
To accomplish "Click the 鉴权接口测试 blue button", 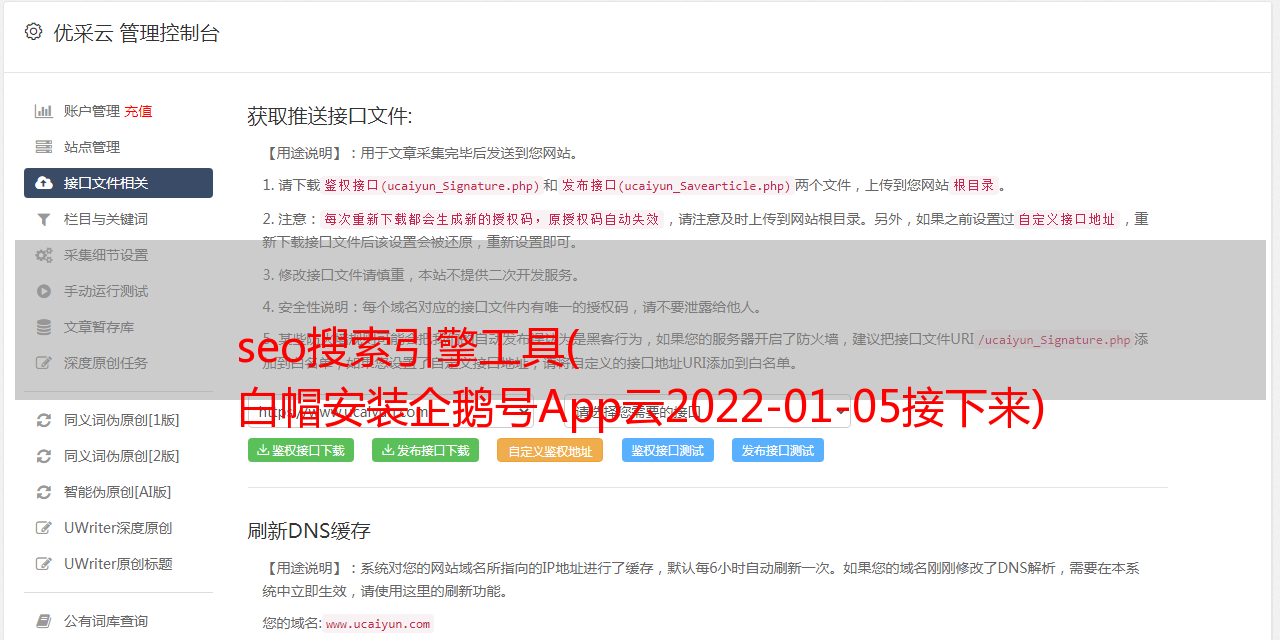I will coord(668,450).
